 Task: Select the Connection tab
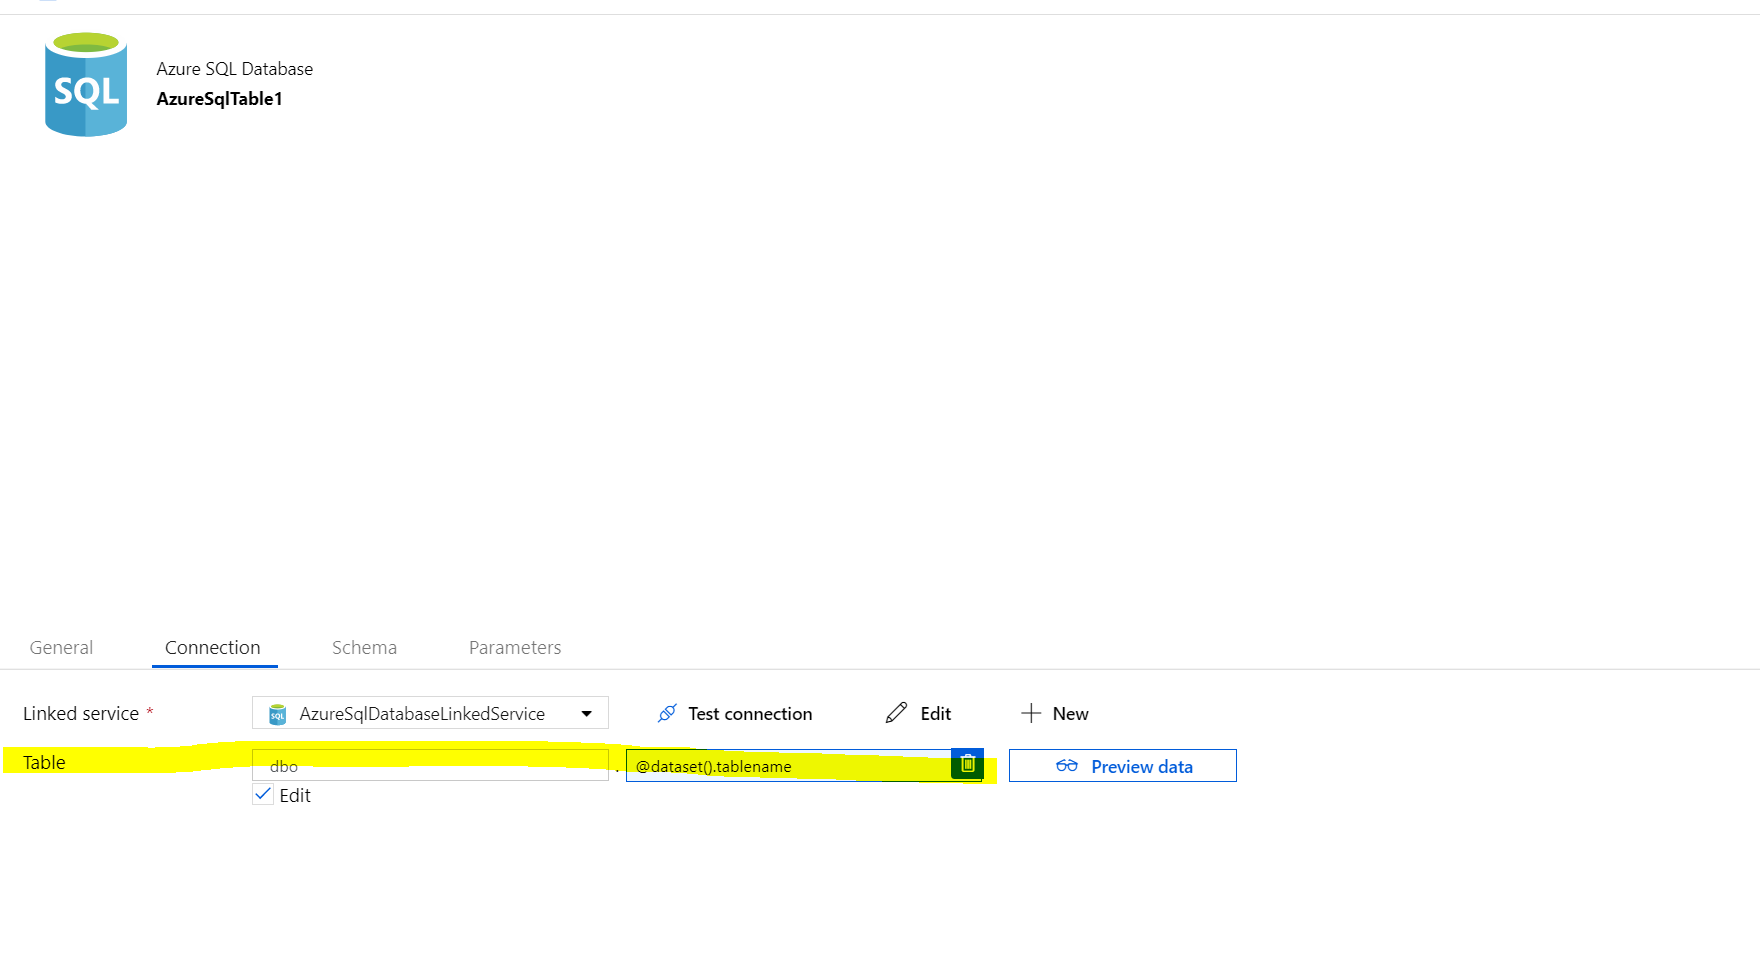point(213,647)
